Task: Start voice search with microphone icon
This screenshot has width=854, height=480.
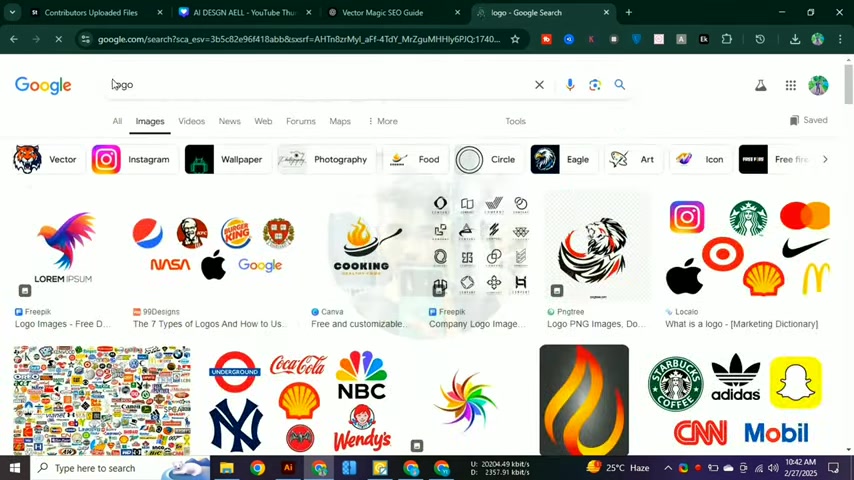Action: [x=570, y=85]
